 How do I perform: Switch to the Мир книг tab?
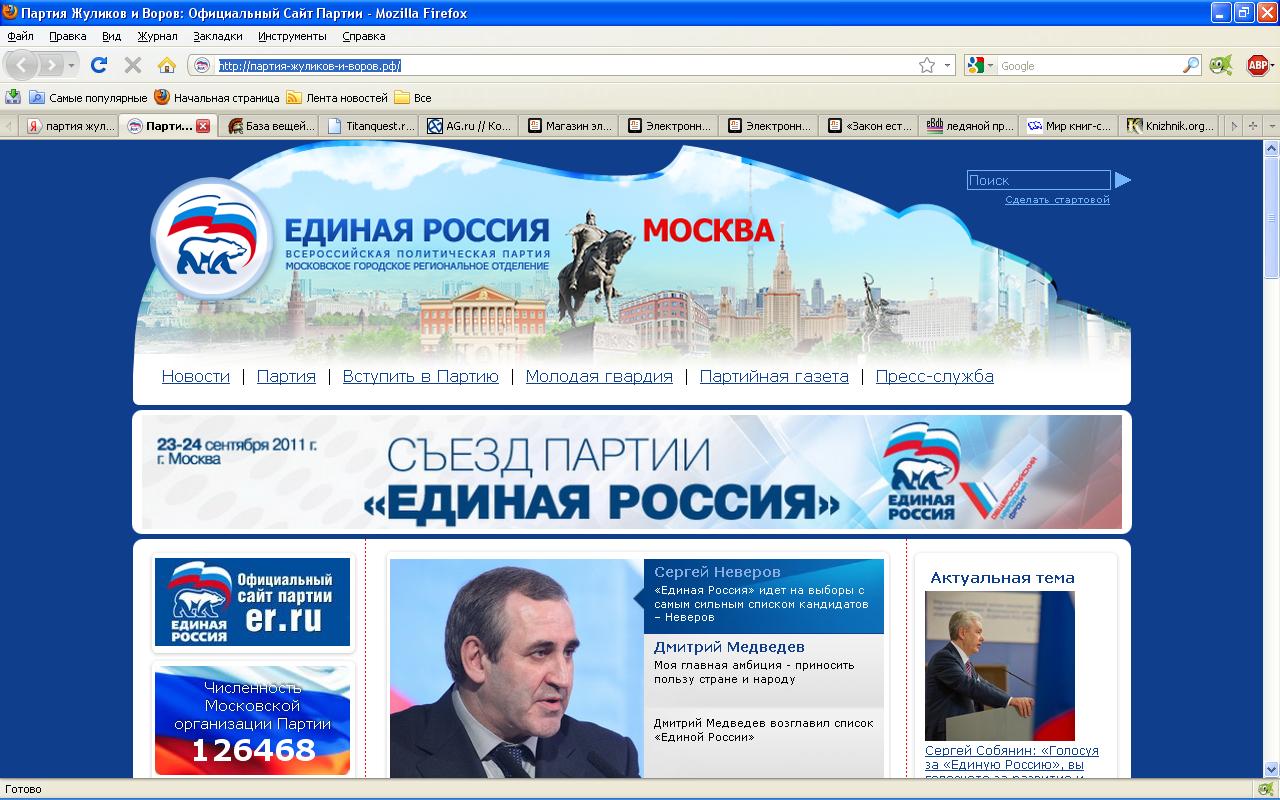[1070, 126]
